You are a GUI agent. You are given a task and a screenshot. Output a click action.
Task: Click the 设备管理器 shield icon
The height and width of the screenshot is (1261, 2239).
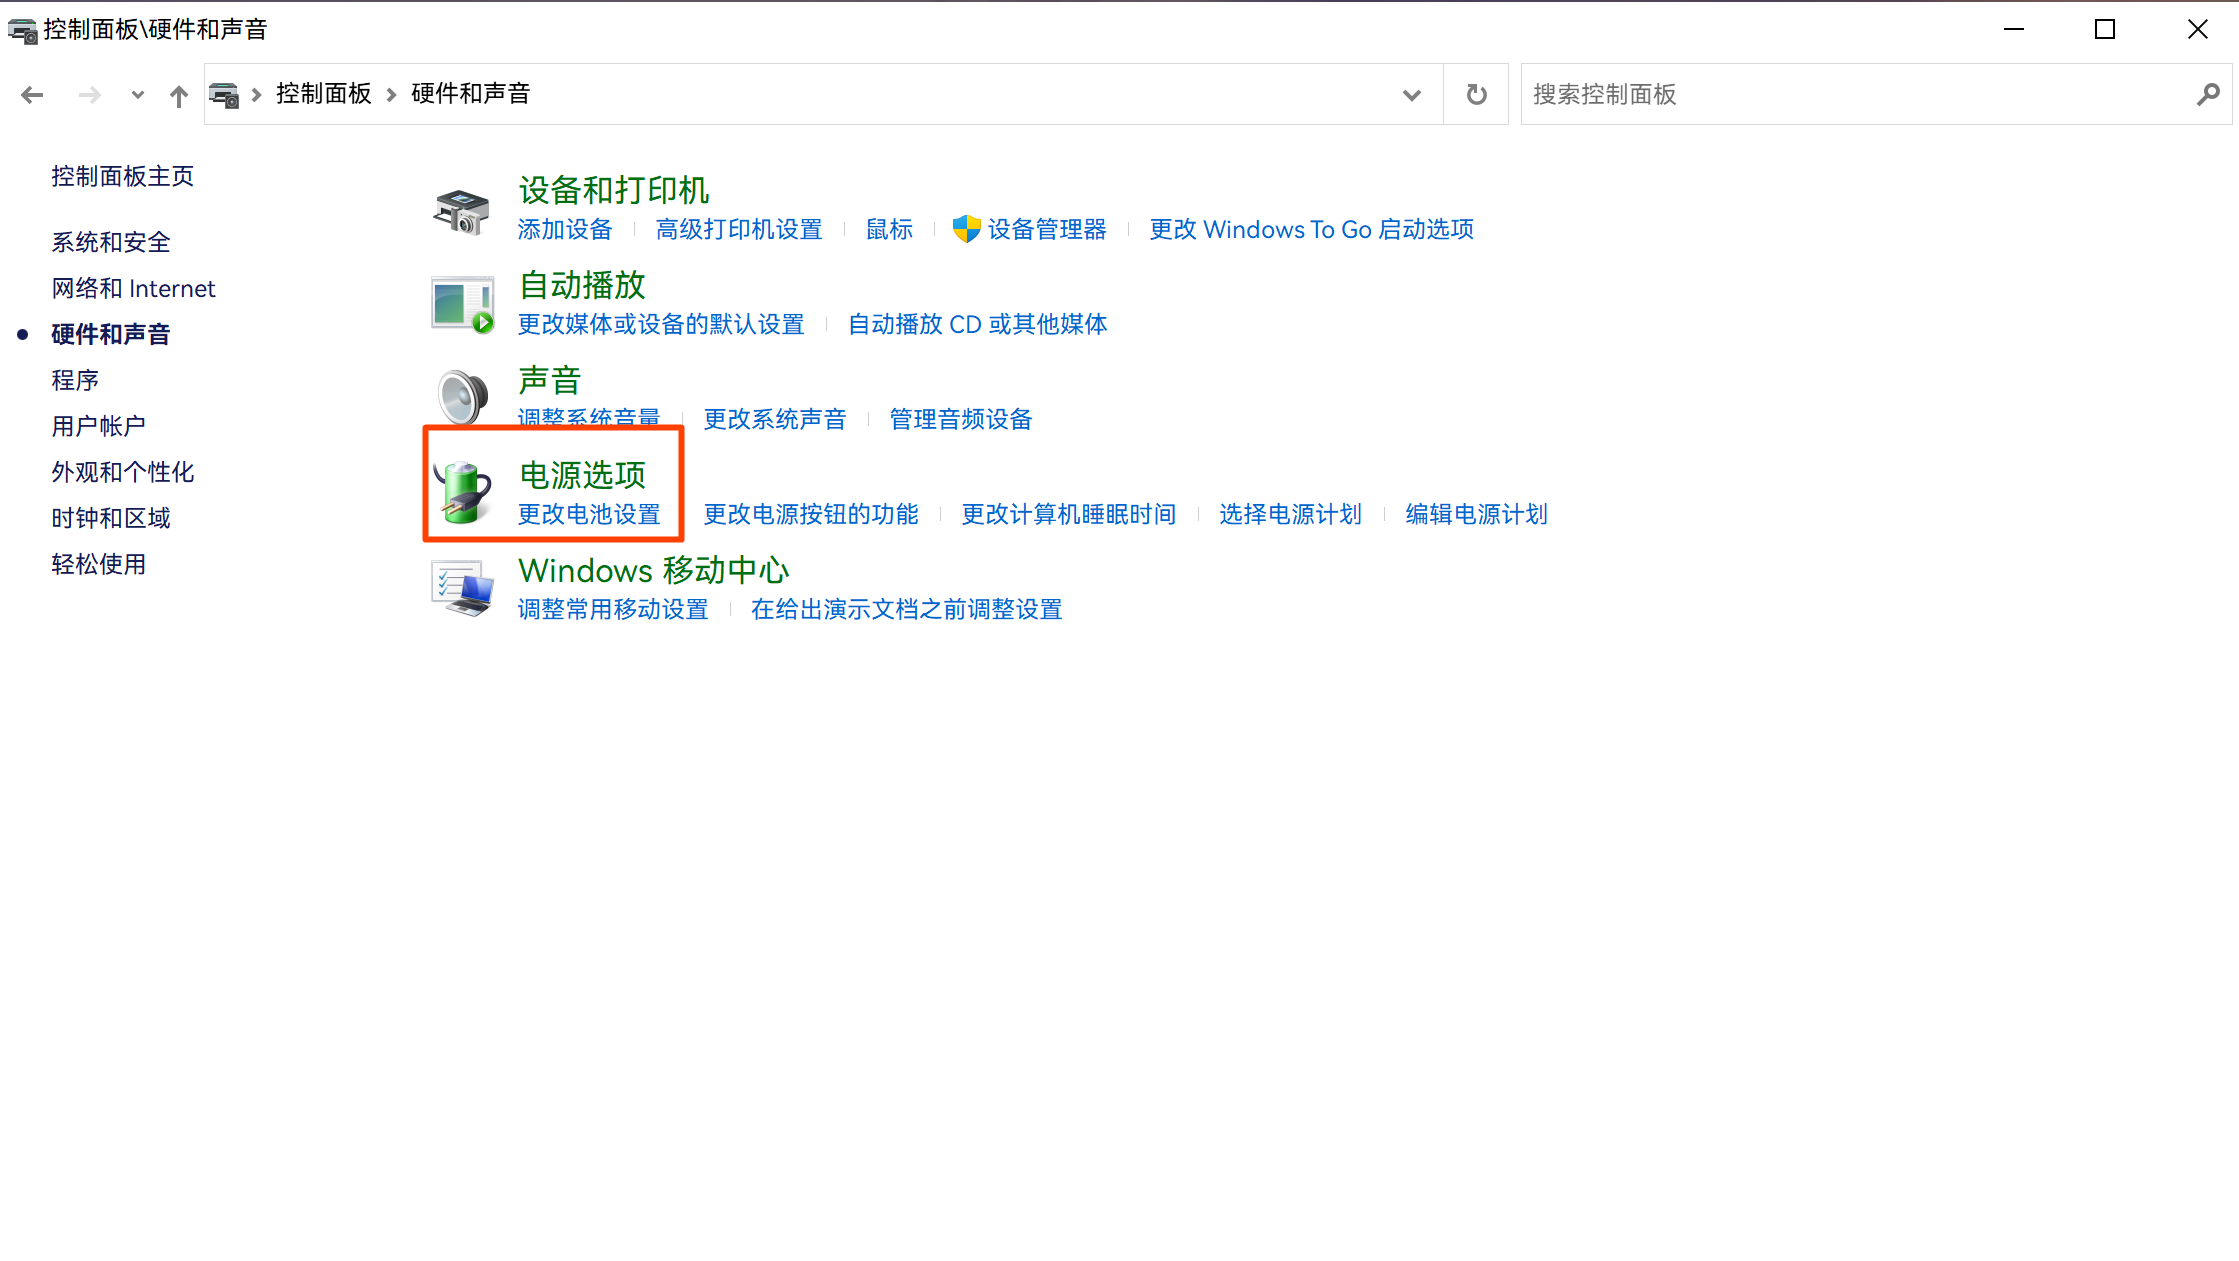[x=963, y=229]
